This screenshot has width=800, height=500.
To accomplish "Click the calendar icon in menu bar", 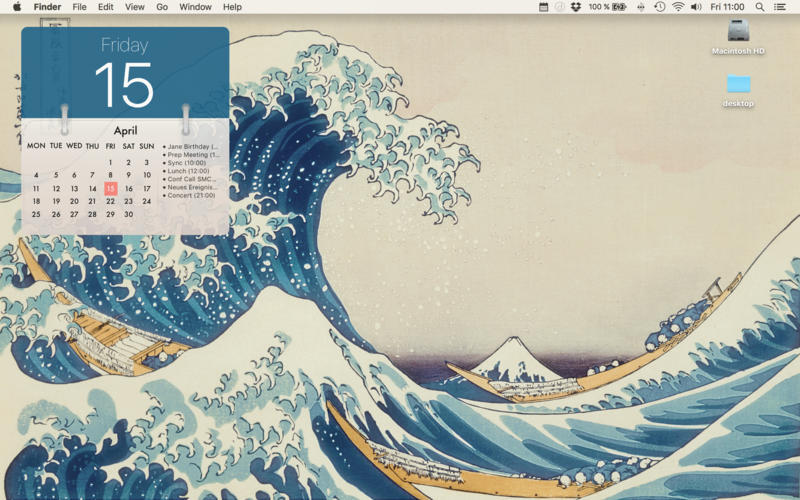I will click(543, 7).
